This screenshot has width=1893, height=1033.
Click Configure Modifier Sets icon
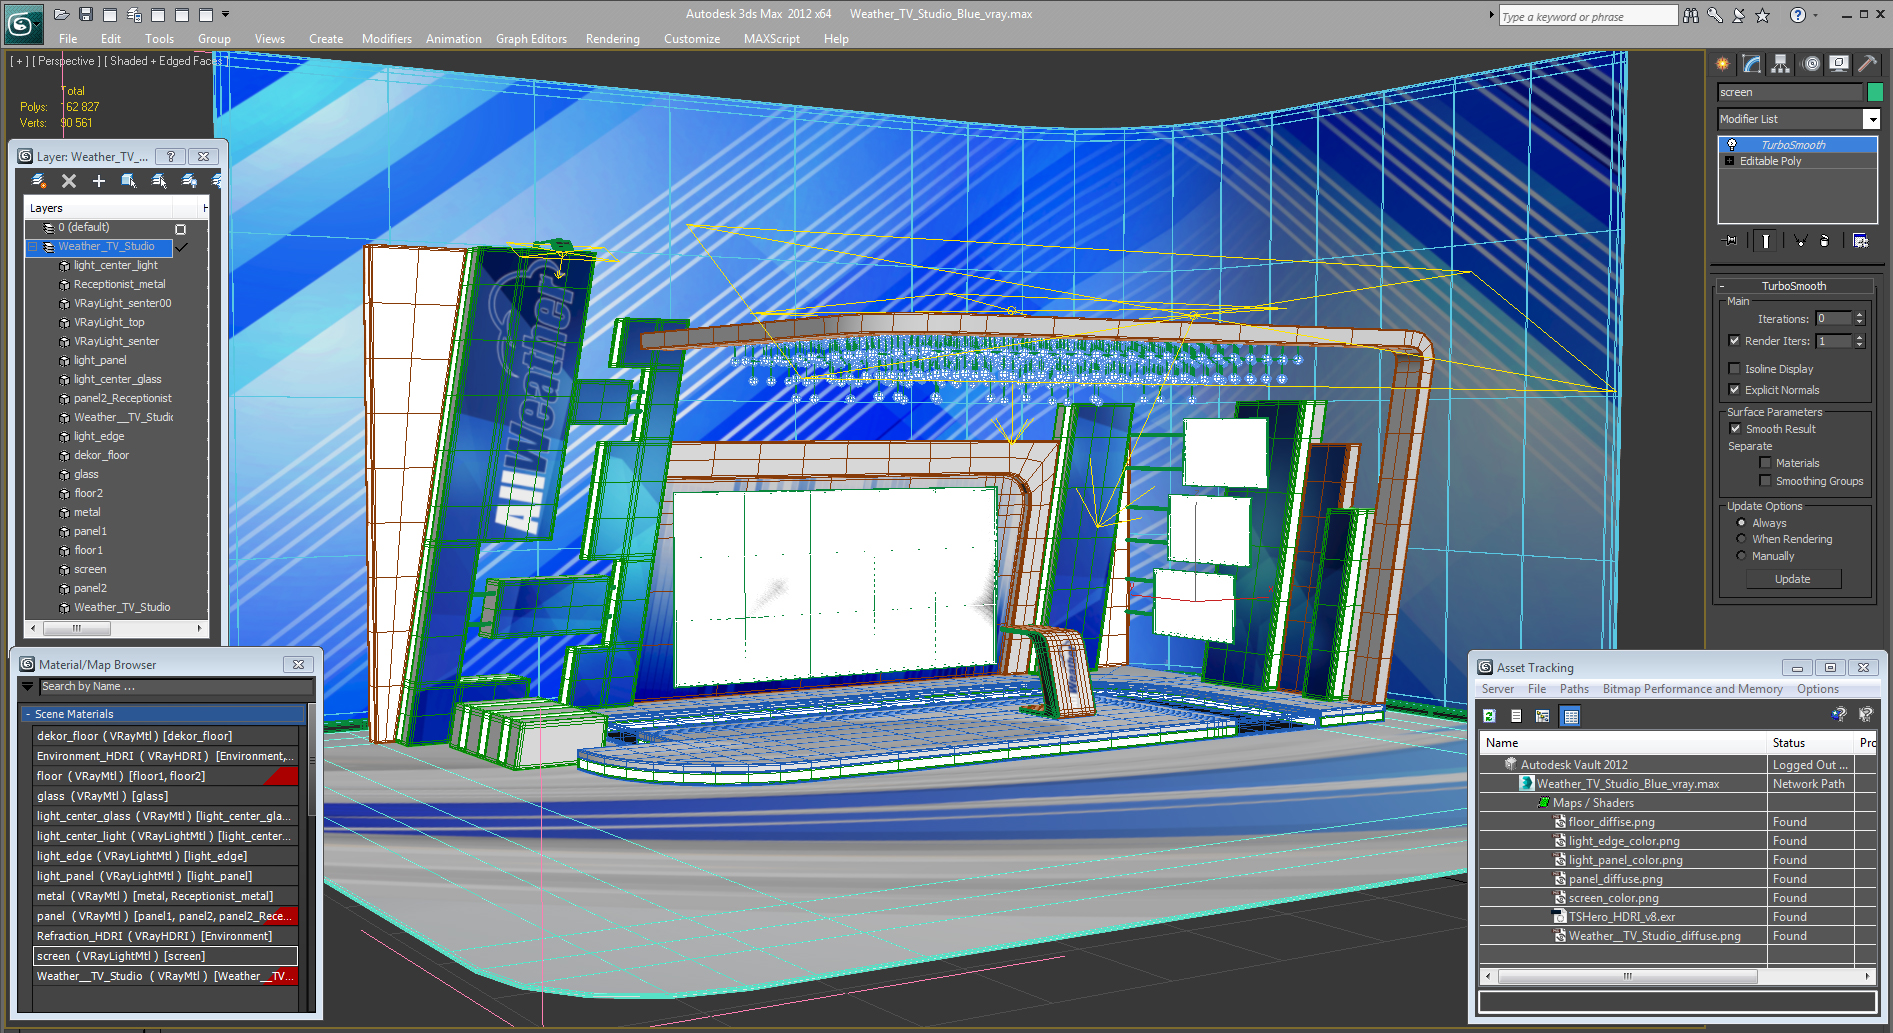pyautogui.click(x=1860, y=241)
